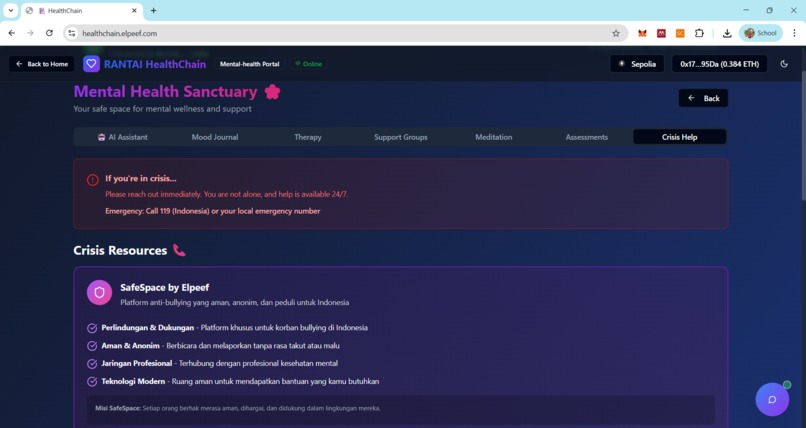Open the Support Groups tab
The image size is (806, 428).
click(x=401, y=137)
